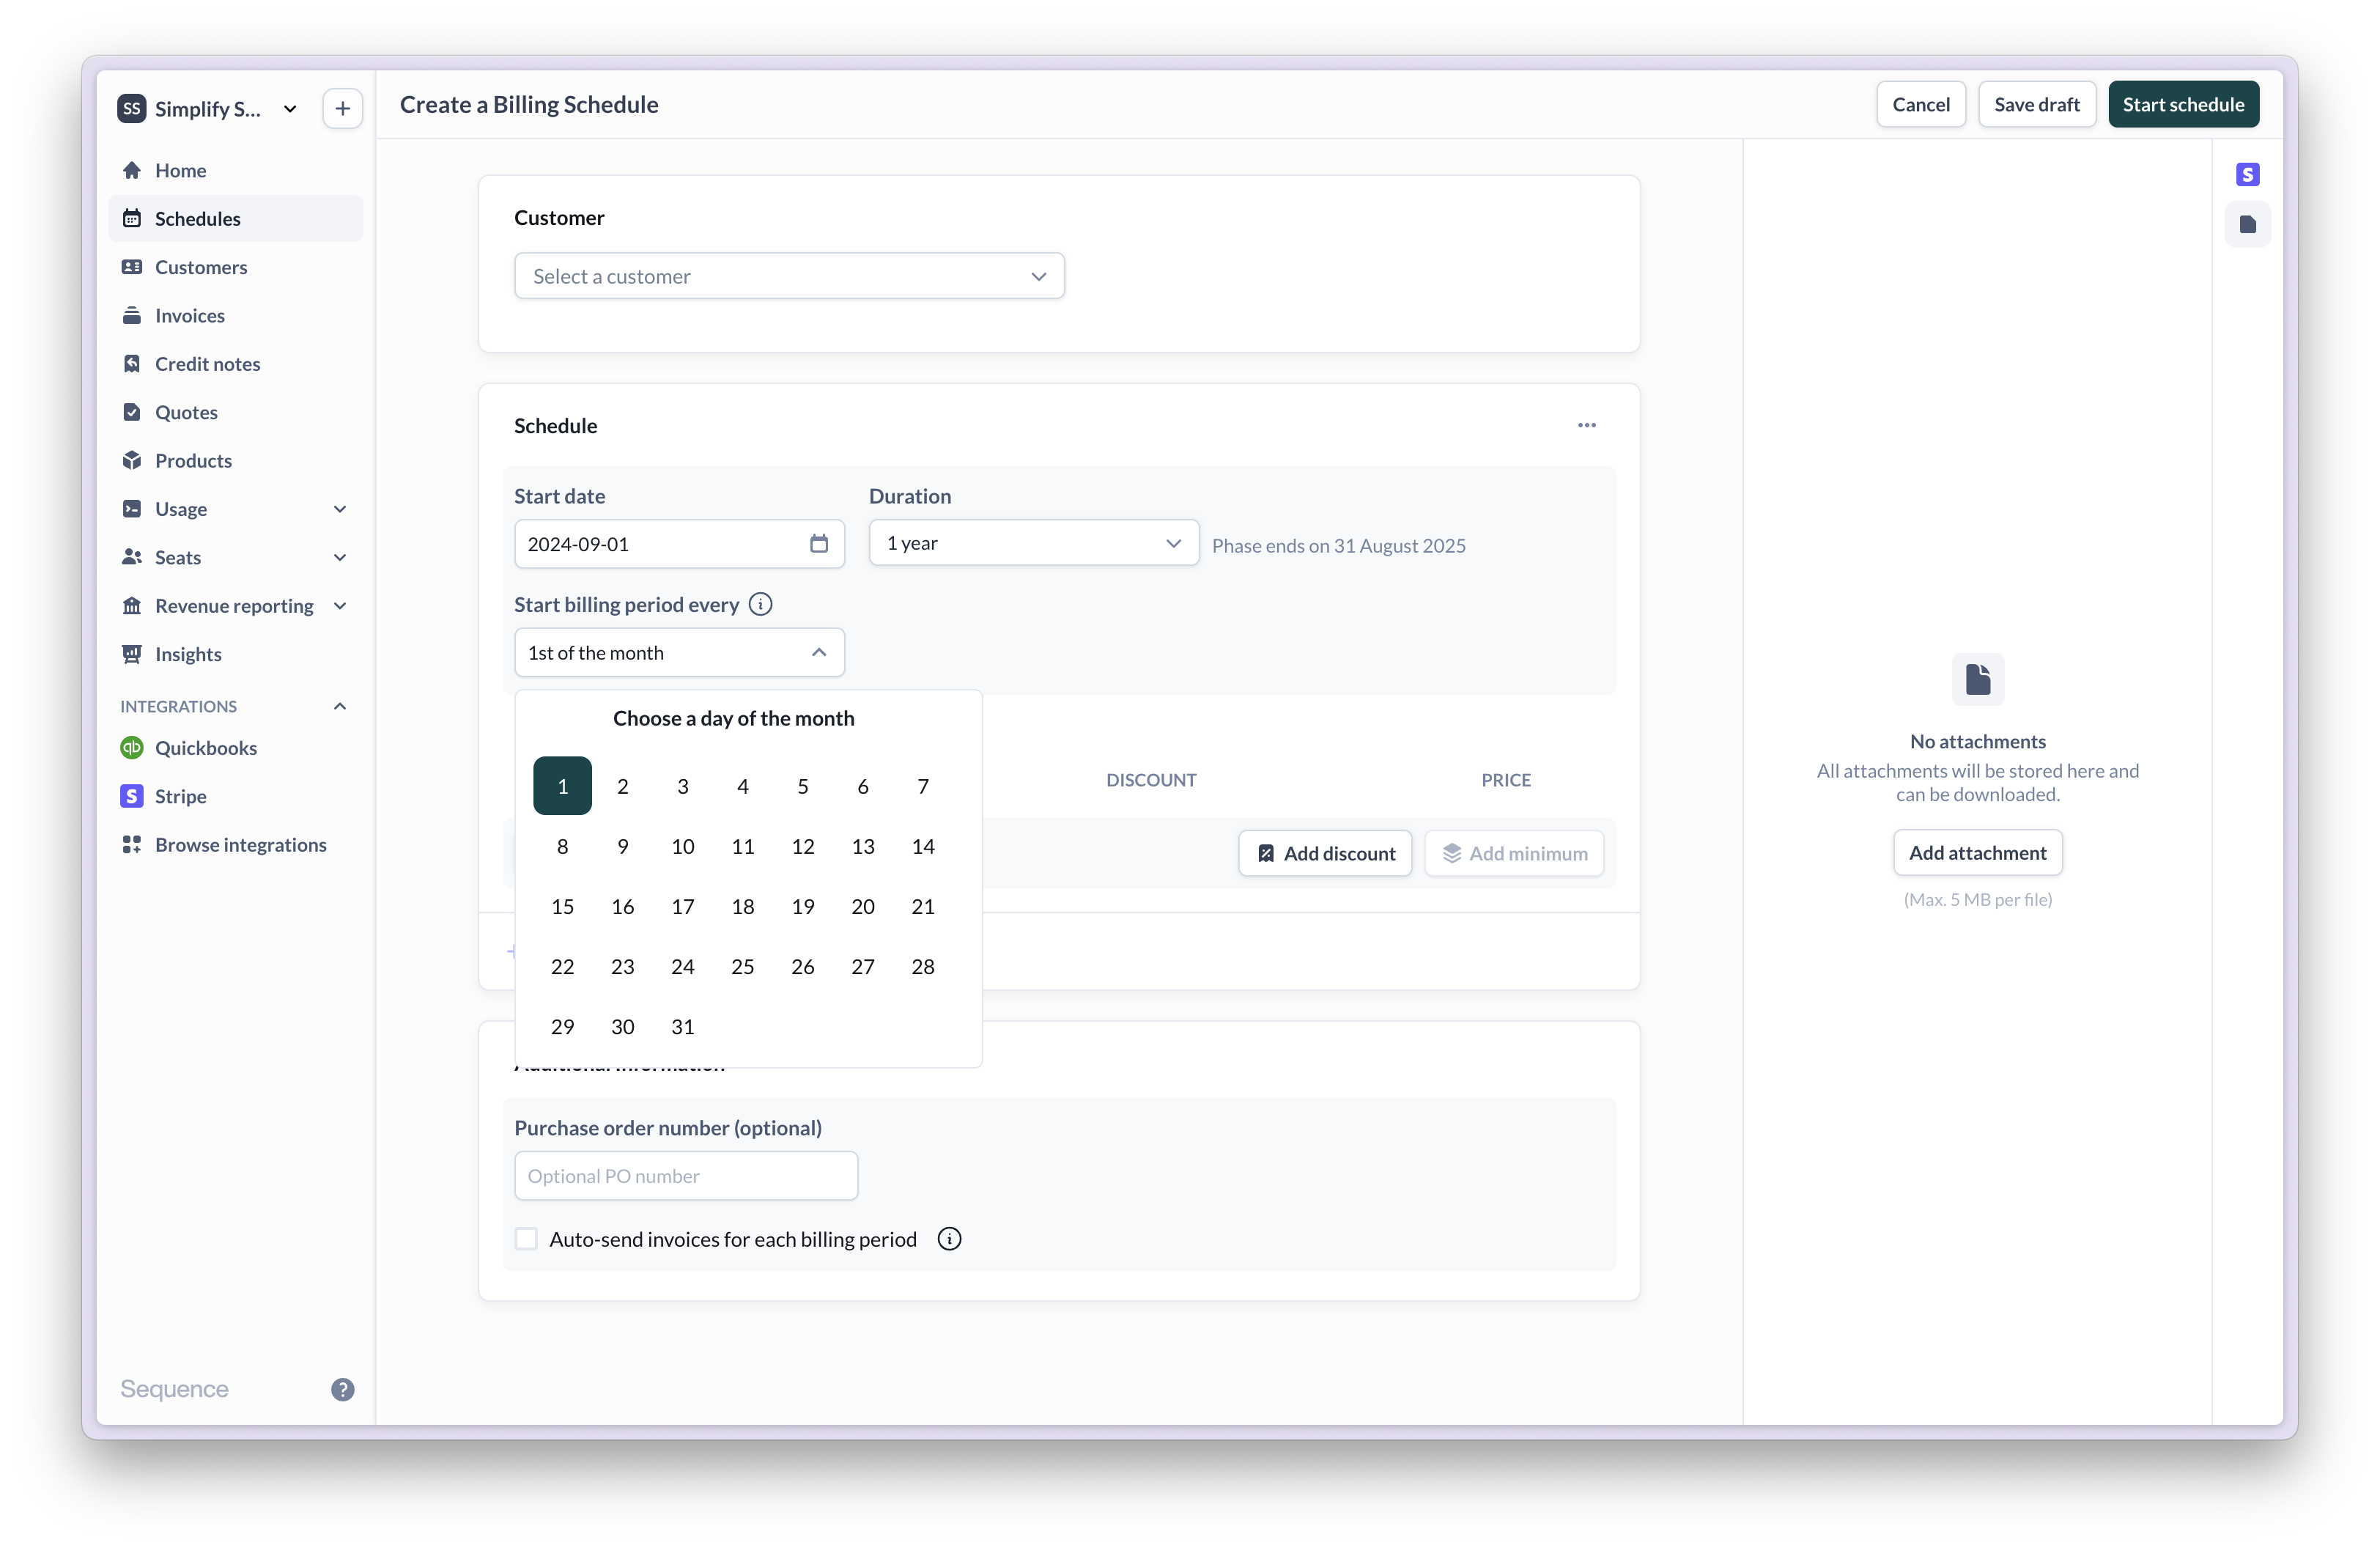The image size is (2380, 1548).
Task: Select day 24 in day picker
Action: pyautogui.click(x=682, y=966)
